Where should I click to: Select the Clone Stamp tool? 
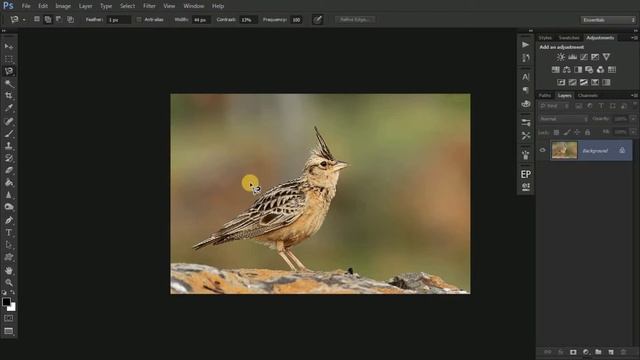[9, 146]
